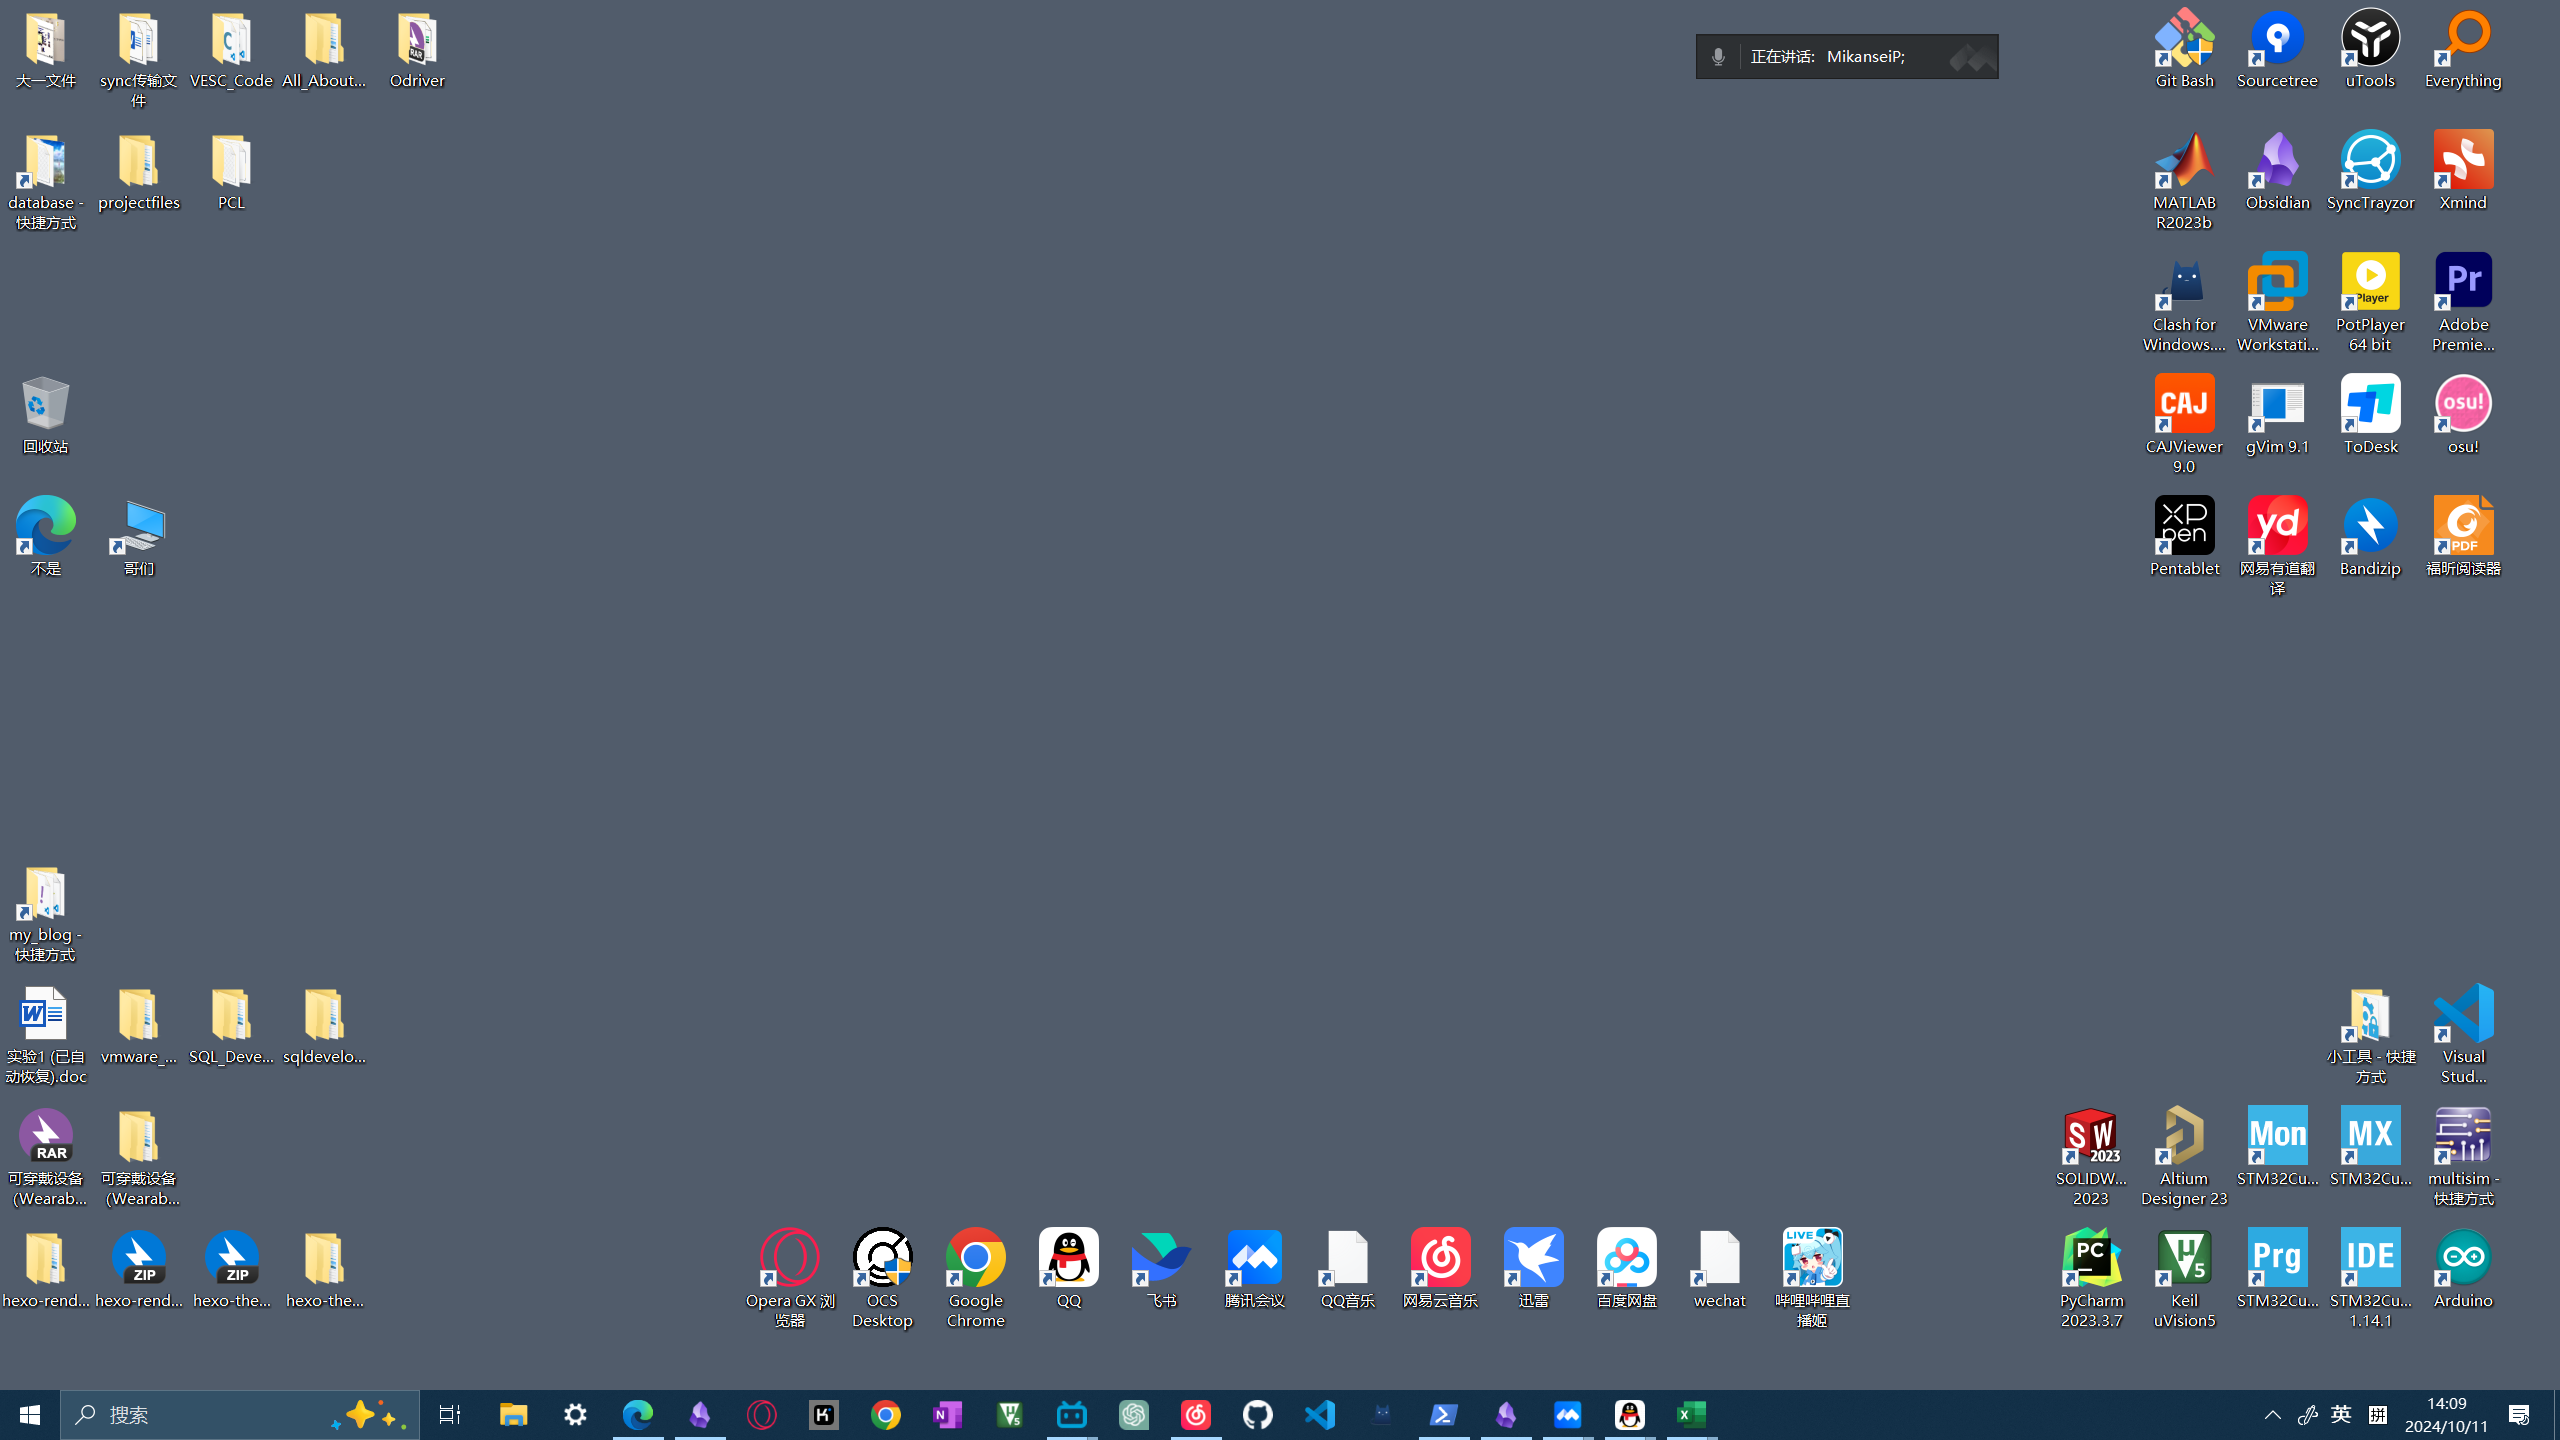Select the 福昕阅读器 PDF reader icon
The image size is (2560, 1440).
2463,537
